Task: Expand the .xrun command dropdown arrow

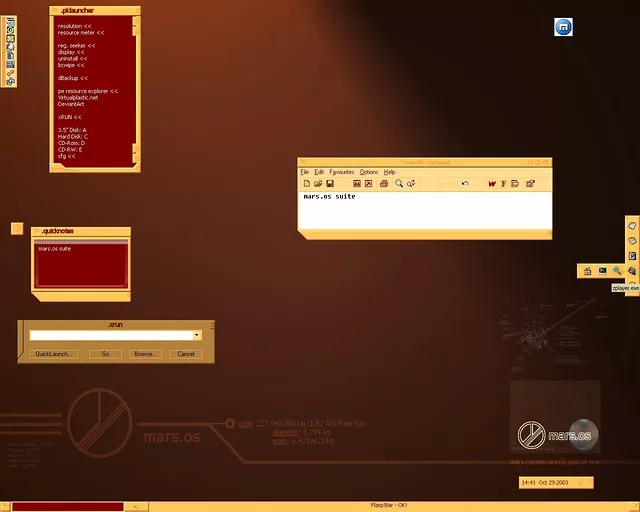Action: click(x=197, y=336)
